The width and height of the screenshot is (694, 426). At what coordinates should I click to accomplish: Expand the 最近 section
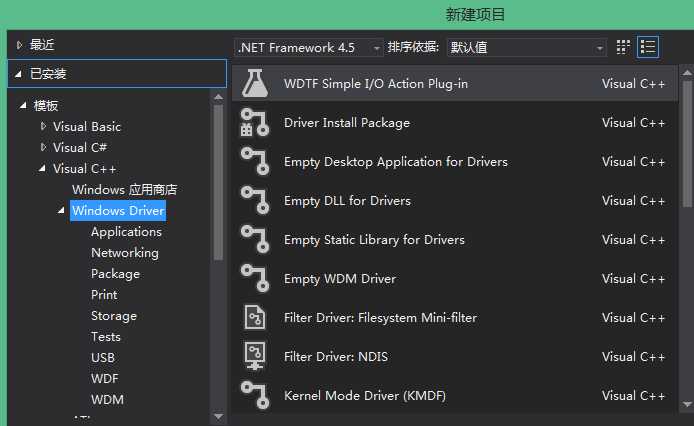(x=19, y=45)
